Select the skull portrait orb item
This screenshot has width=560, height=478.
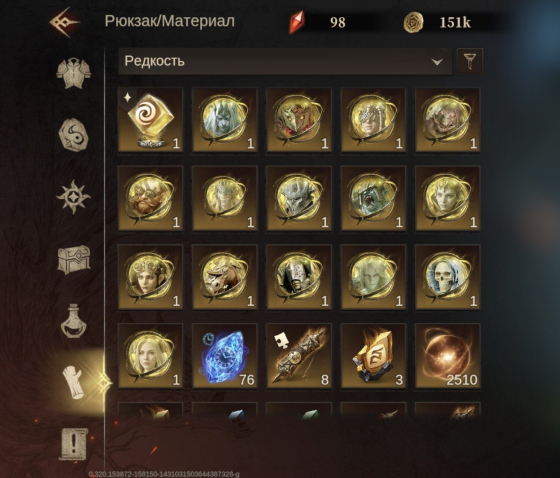click(448, 277)
